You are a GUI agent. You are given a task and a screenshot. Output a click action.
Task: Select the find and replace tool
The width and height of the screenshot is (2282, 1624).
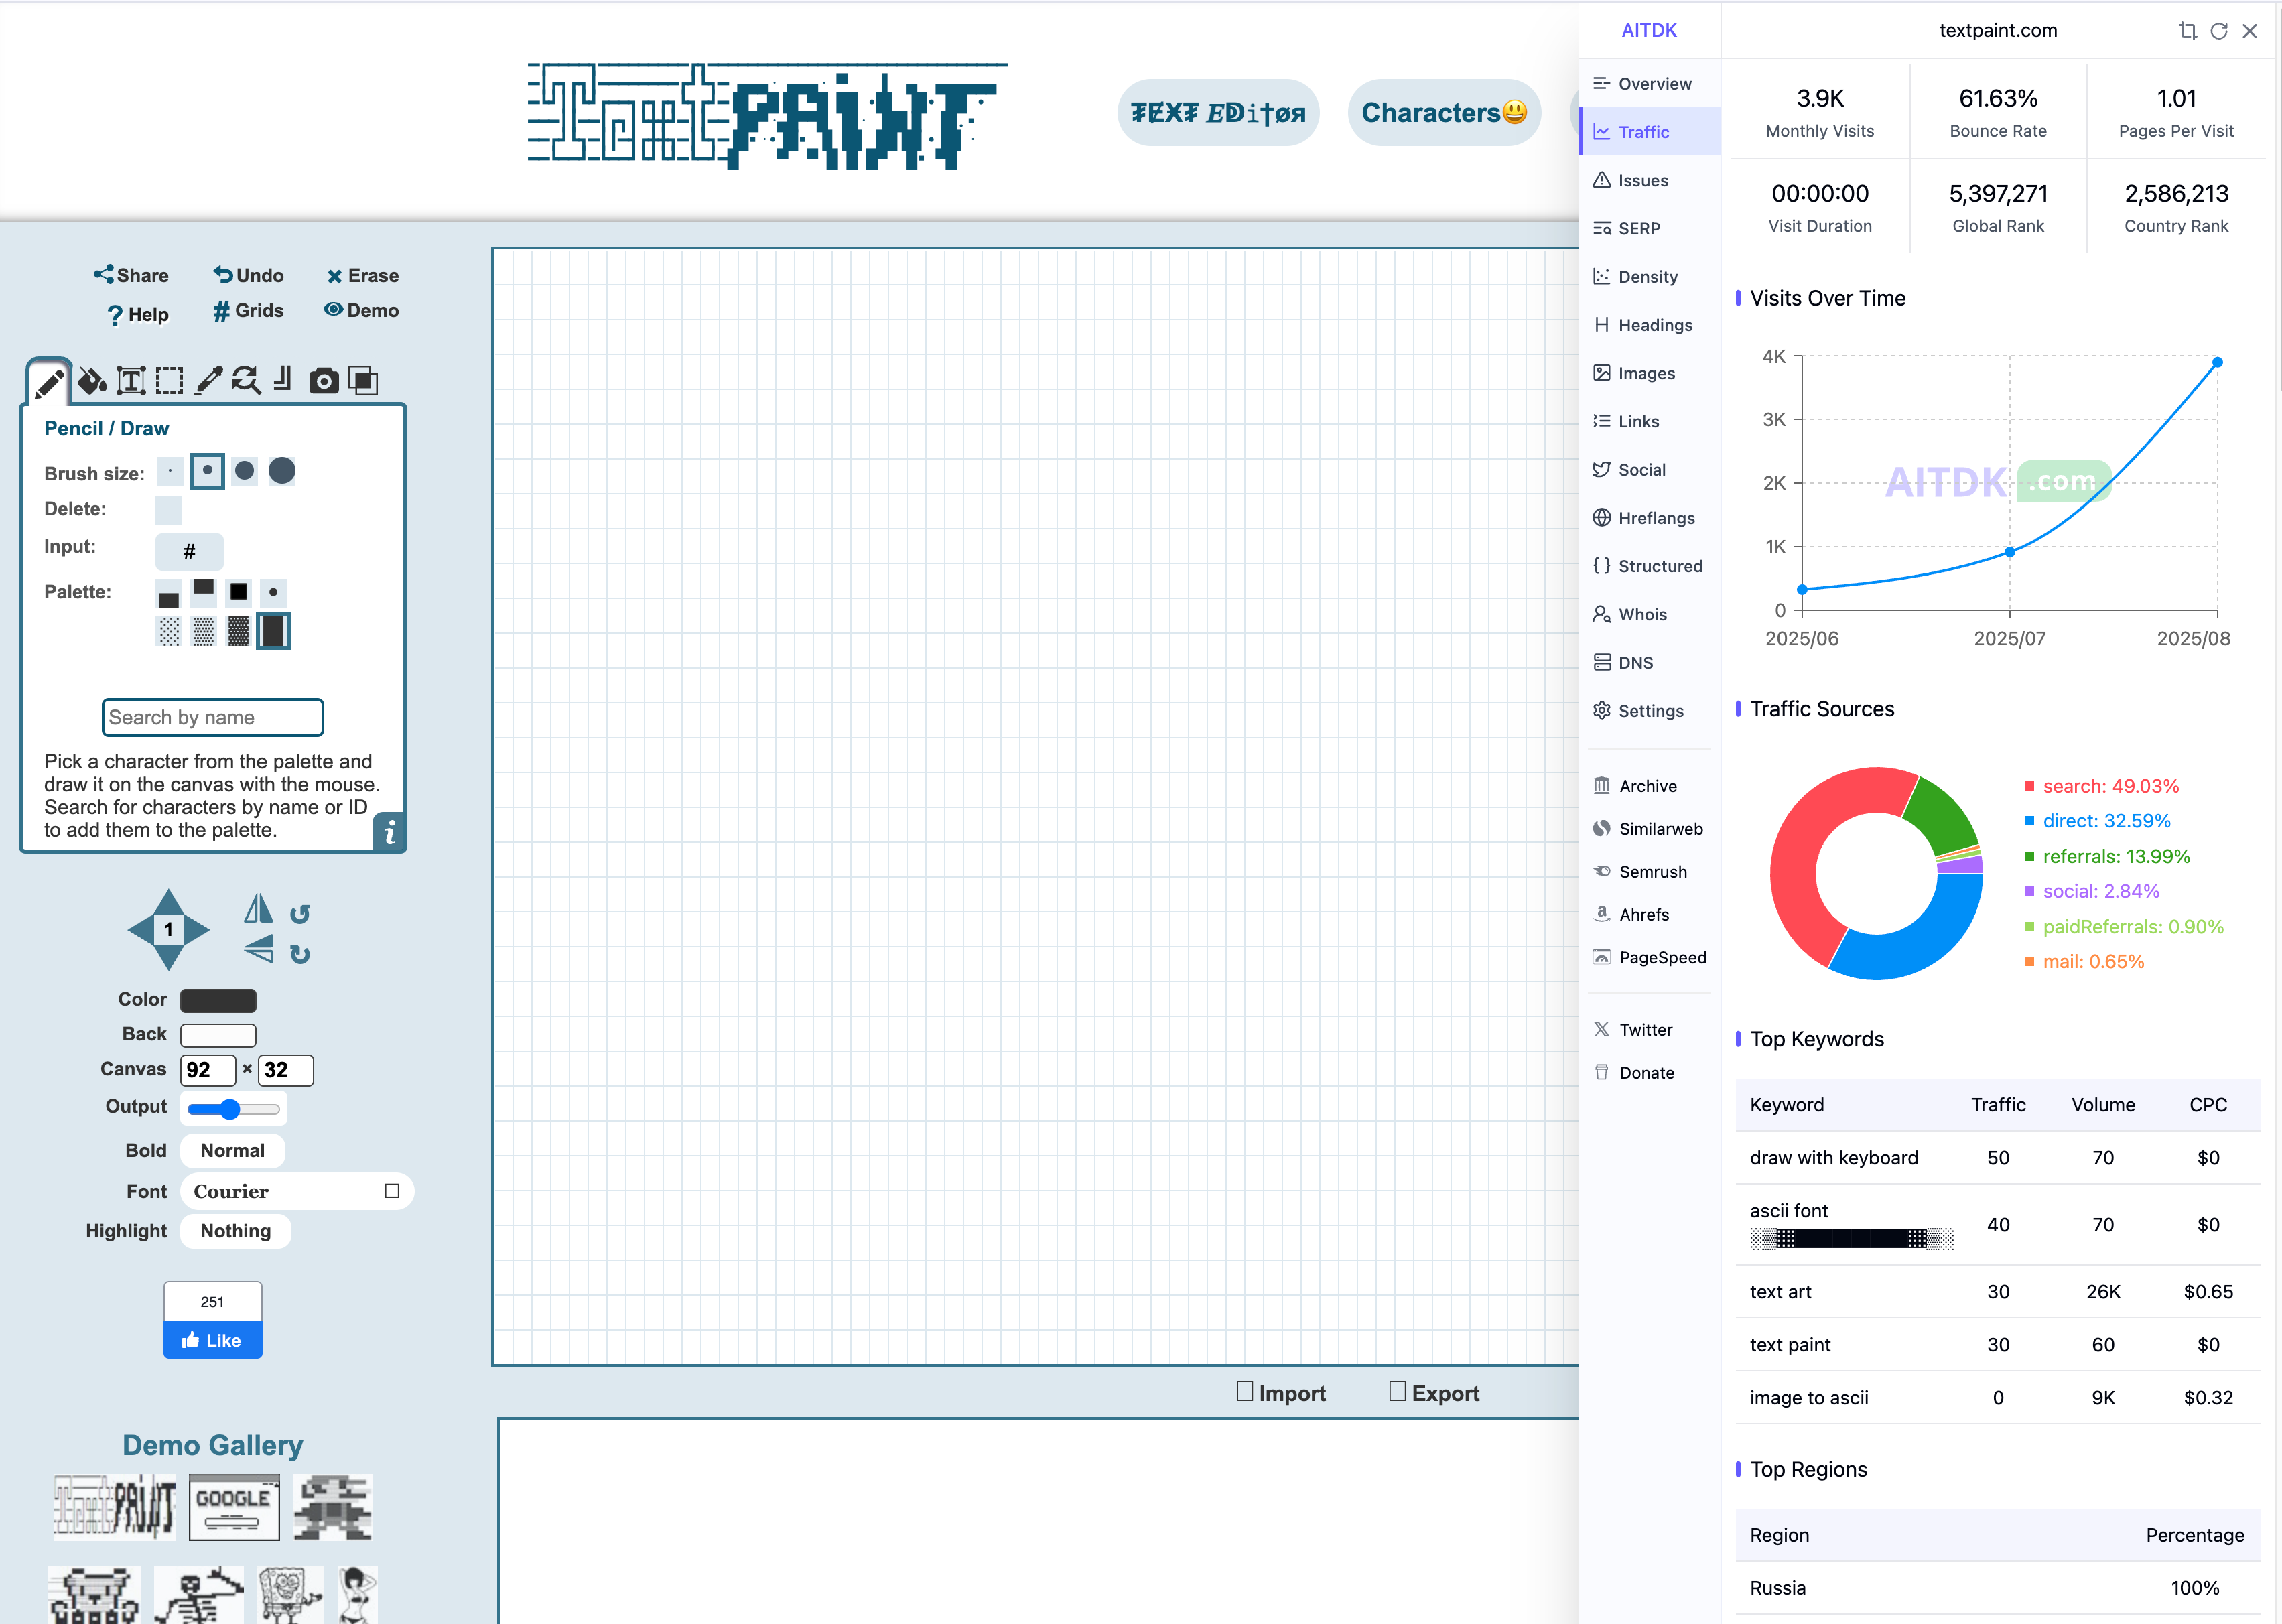pyautogui.click(x=246, y=381)
